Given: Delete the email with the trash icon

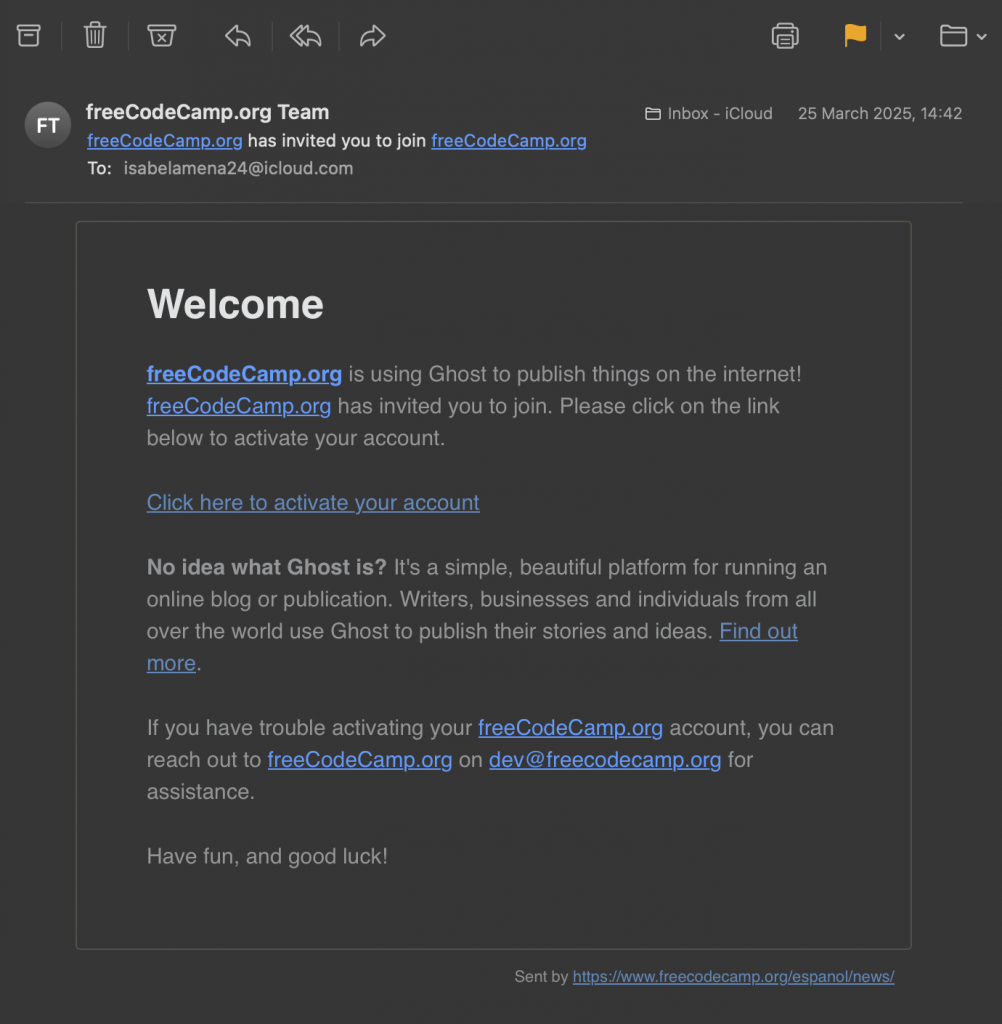Looking at the screenshot, I should 95,36.
